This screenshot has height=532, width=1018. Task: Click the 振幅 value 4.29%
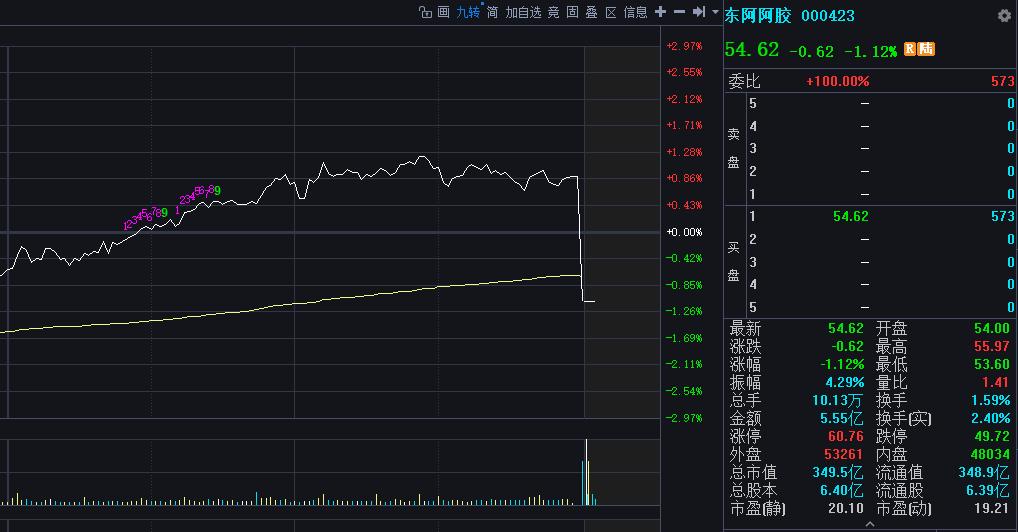click(845, 383)
